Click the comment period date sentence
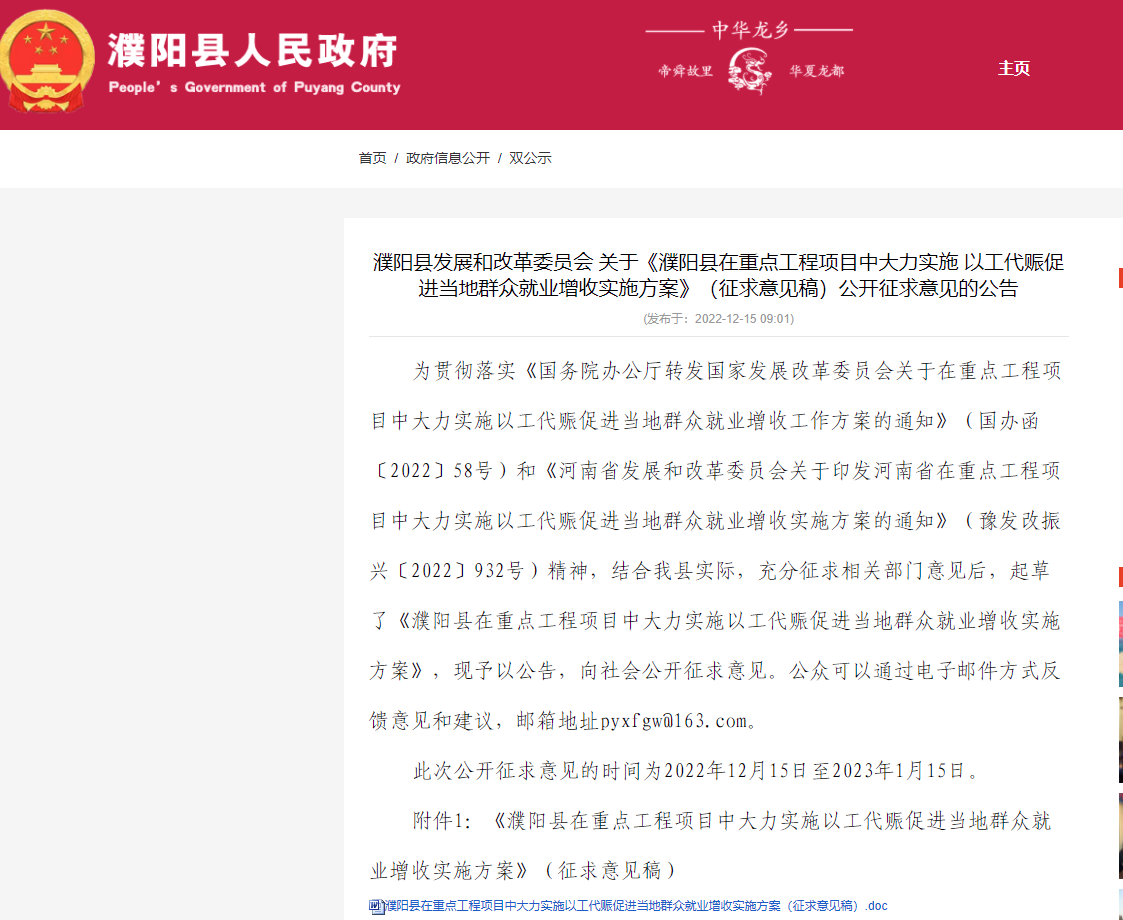 (696, 771)
